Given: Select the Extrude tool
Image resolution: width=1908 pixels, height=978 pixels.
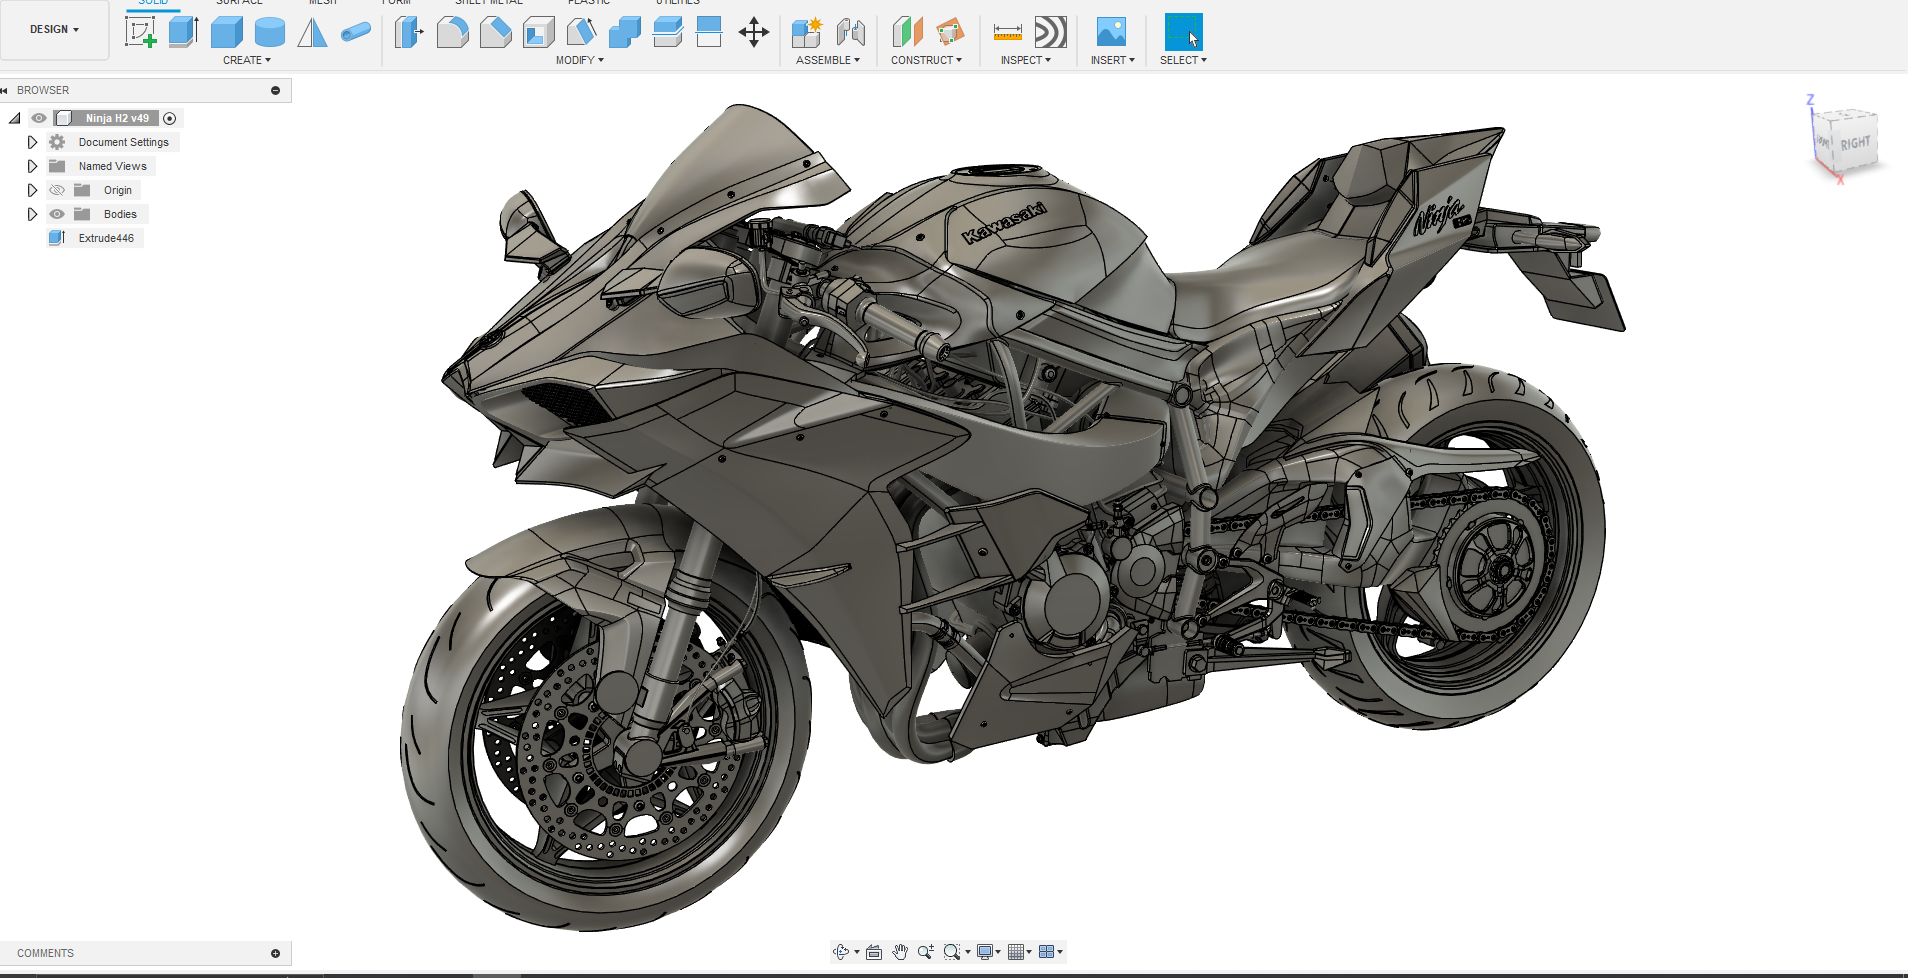Looking at the screenshot, I should (184, 32).
